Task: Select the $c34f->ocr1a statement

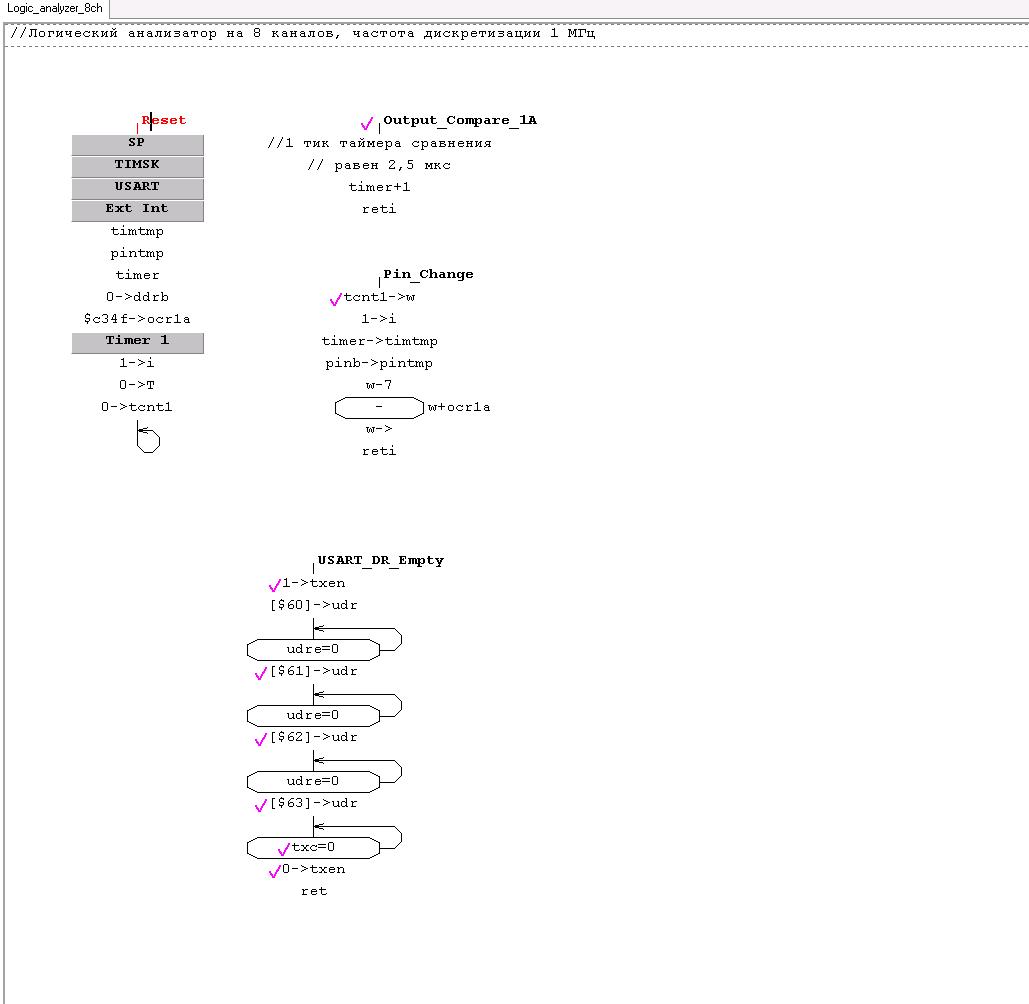Action: click(x=137, y=319)
